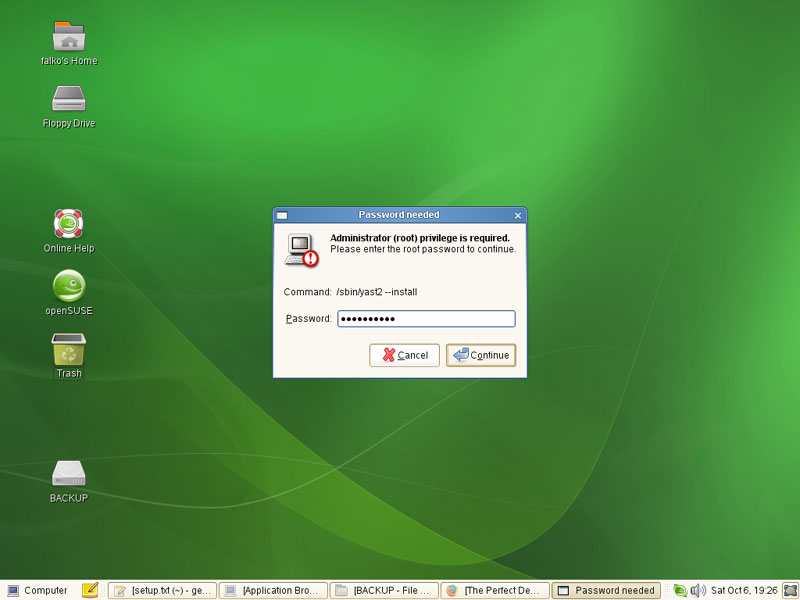Switch to setup.txt gedit taskbar window
The height and width of the screenshot is (600, 800).
point(162,590)
